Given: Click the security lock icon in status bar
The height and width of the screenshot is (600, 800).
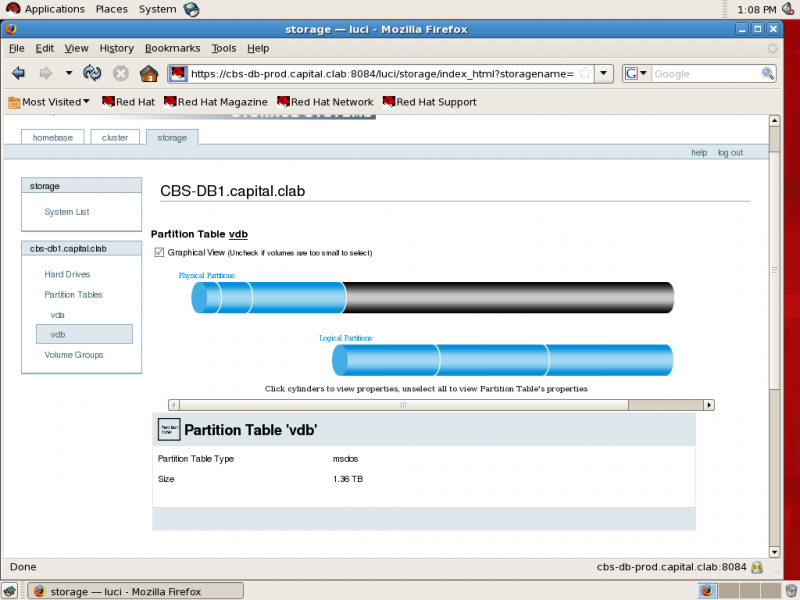Looking at the screenshot, I should pyautogui.click(x=757, y=567).
